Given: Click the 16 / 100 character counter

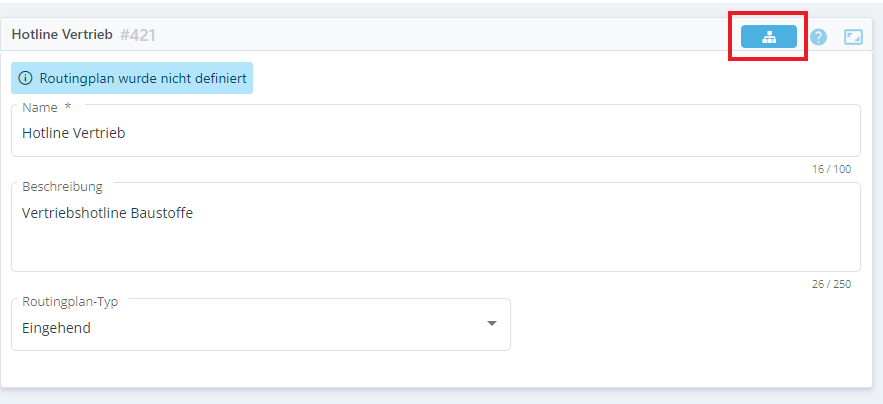Looking at the screenshot, I should click(x=831, y=169).
